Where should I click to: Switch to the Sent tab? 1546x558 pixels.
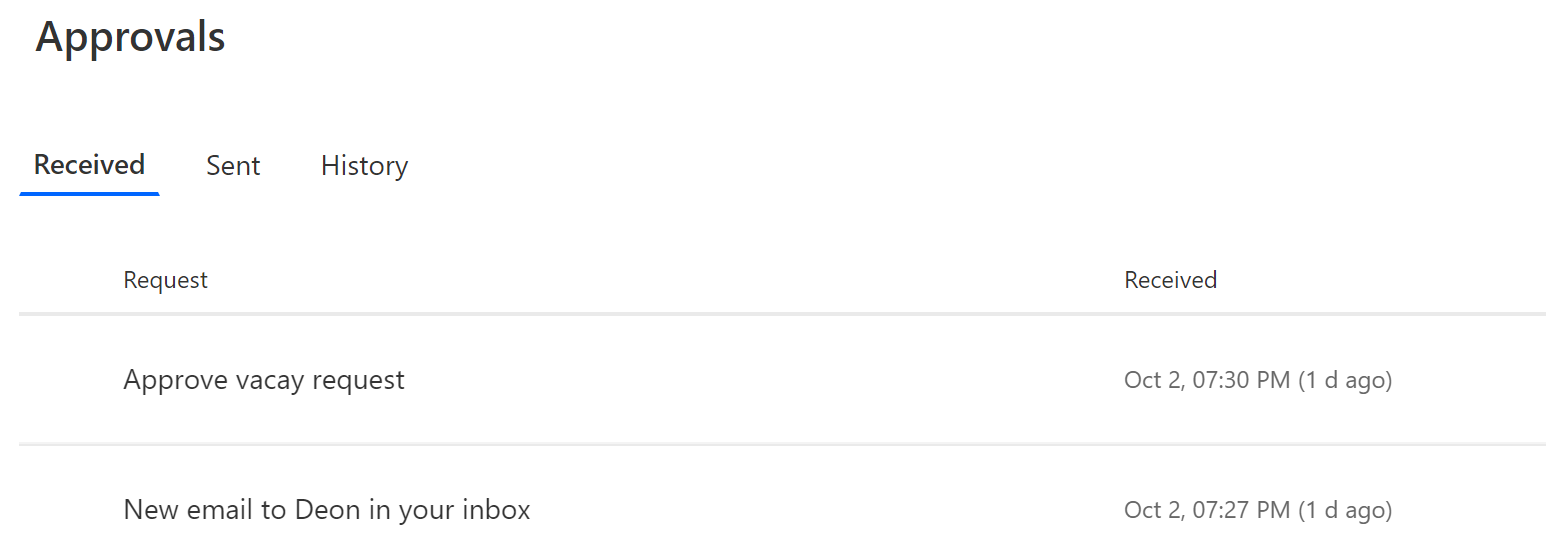233,165
